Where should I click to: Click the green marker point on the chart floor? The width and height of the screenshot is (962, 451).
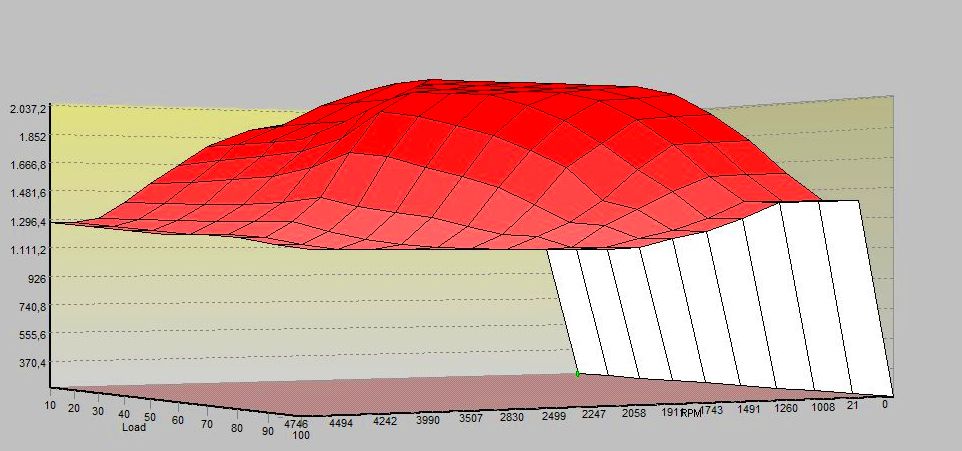coord(577,373)
